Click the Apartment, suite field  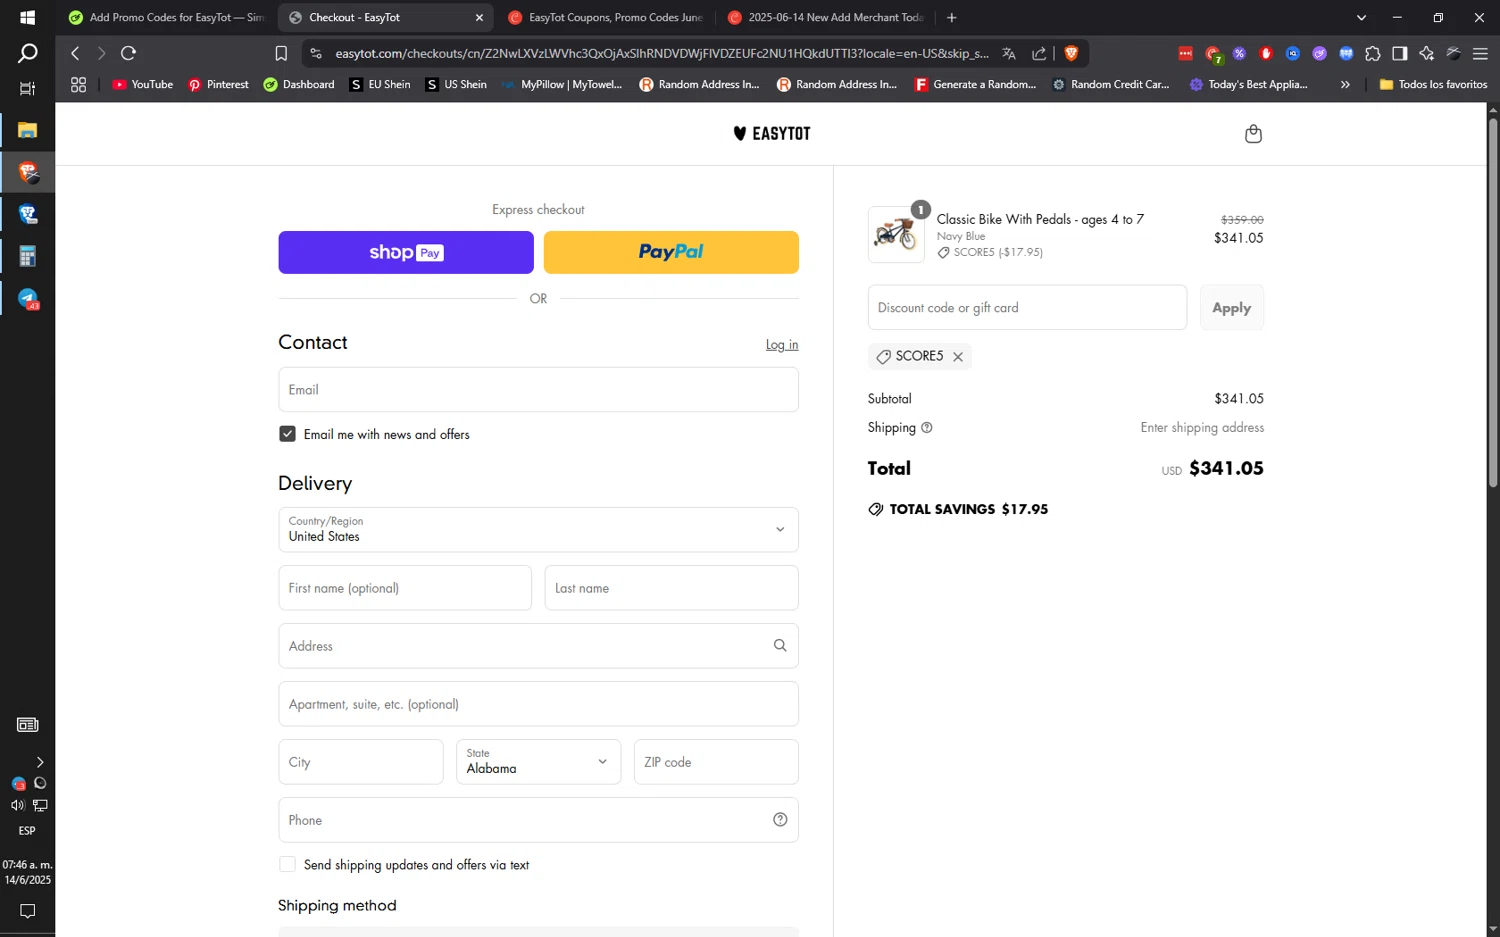click(538, 704)
